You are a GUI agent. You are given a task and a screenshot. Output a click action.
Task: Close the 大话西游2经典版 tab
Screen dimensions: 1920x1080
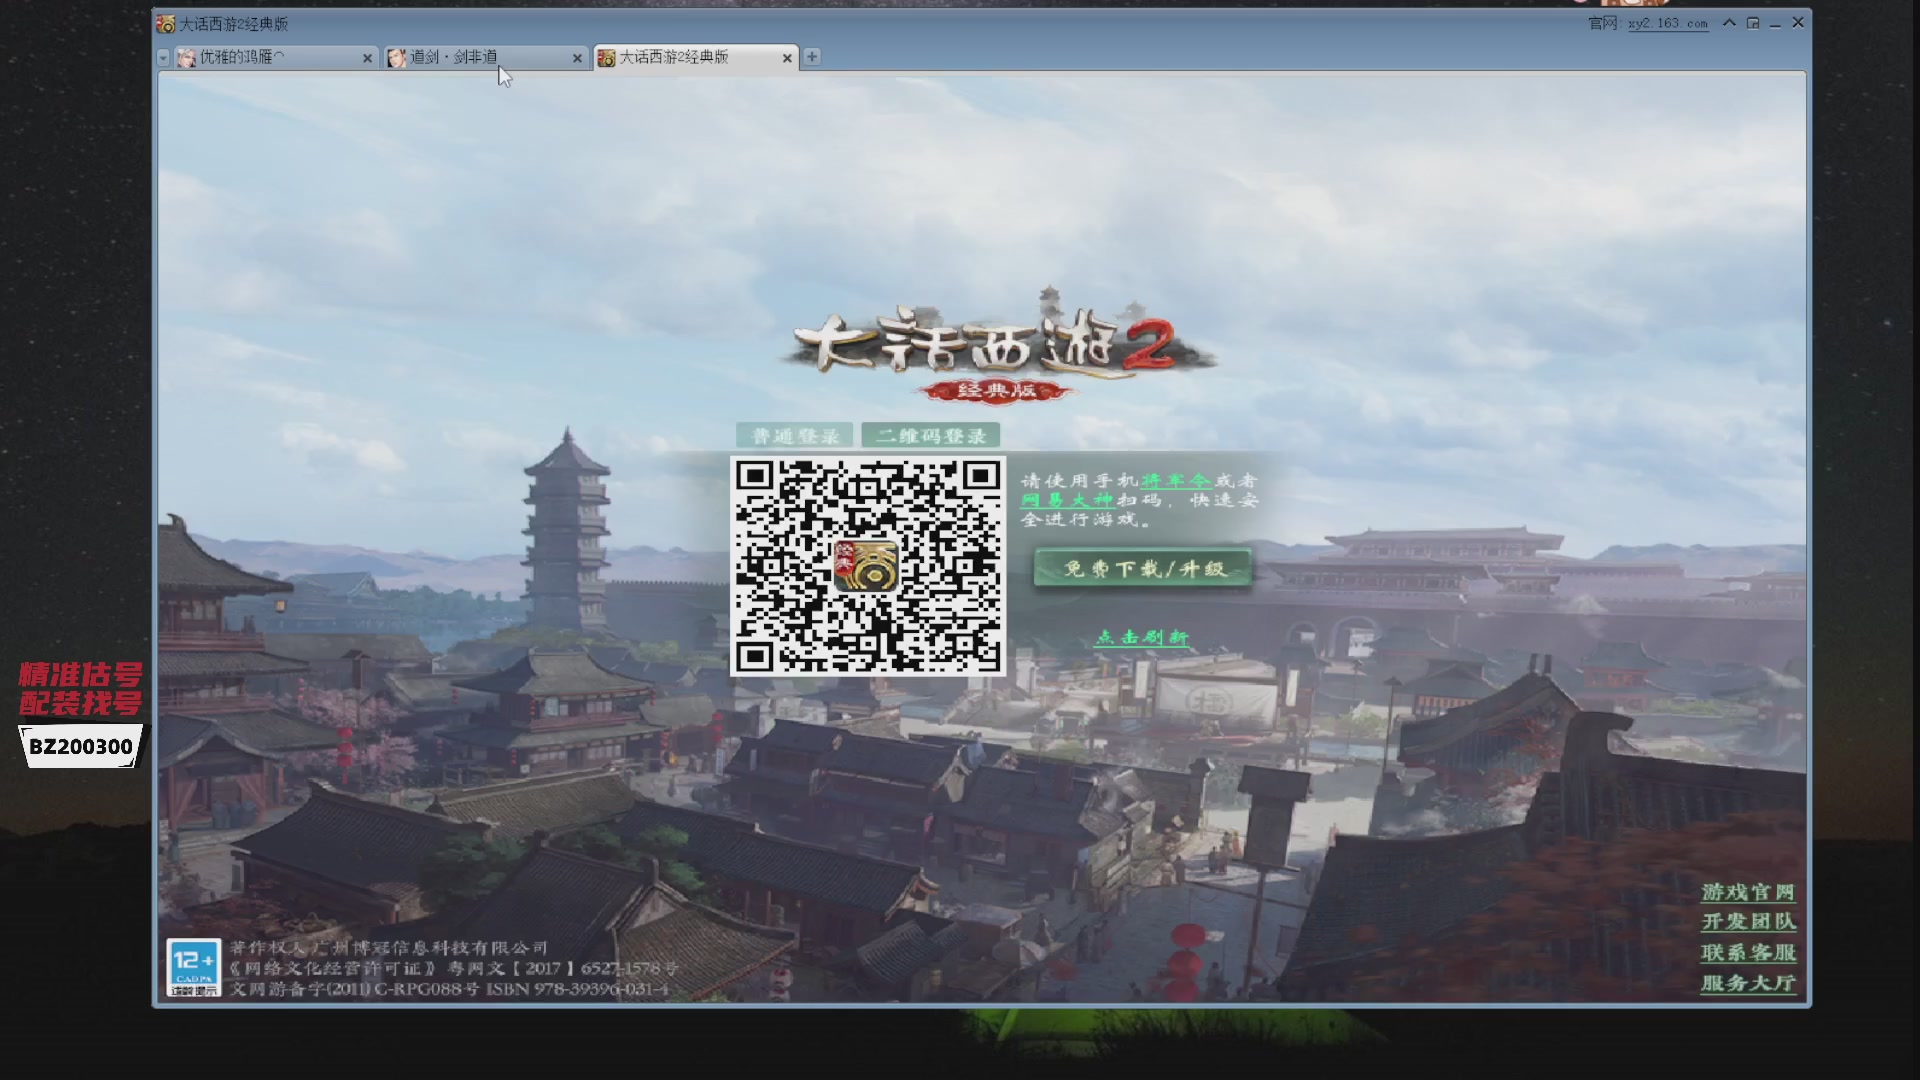pyautogui.click(x=787, y=58)
